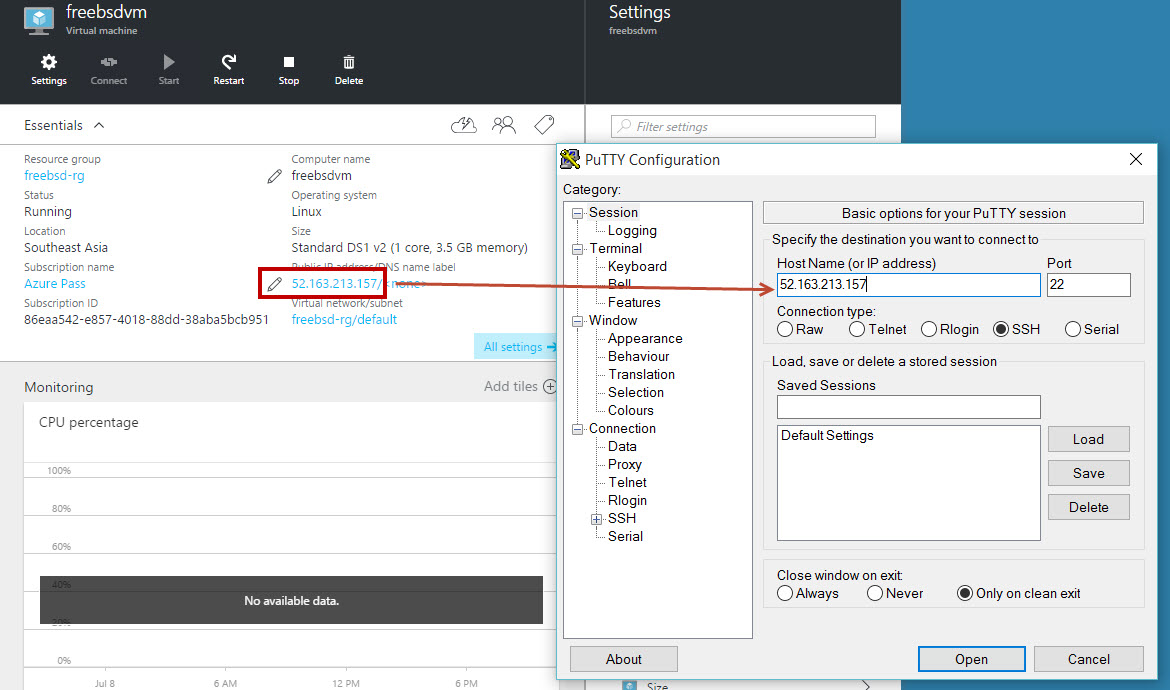Open the tags icon in Essentials
The image size is (1170, 690).
[x=544, y=125]
